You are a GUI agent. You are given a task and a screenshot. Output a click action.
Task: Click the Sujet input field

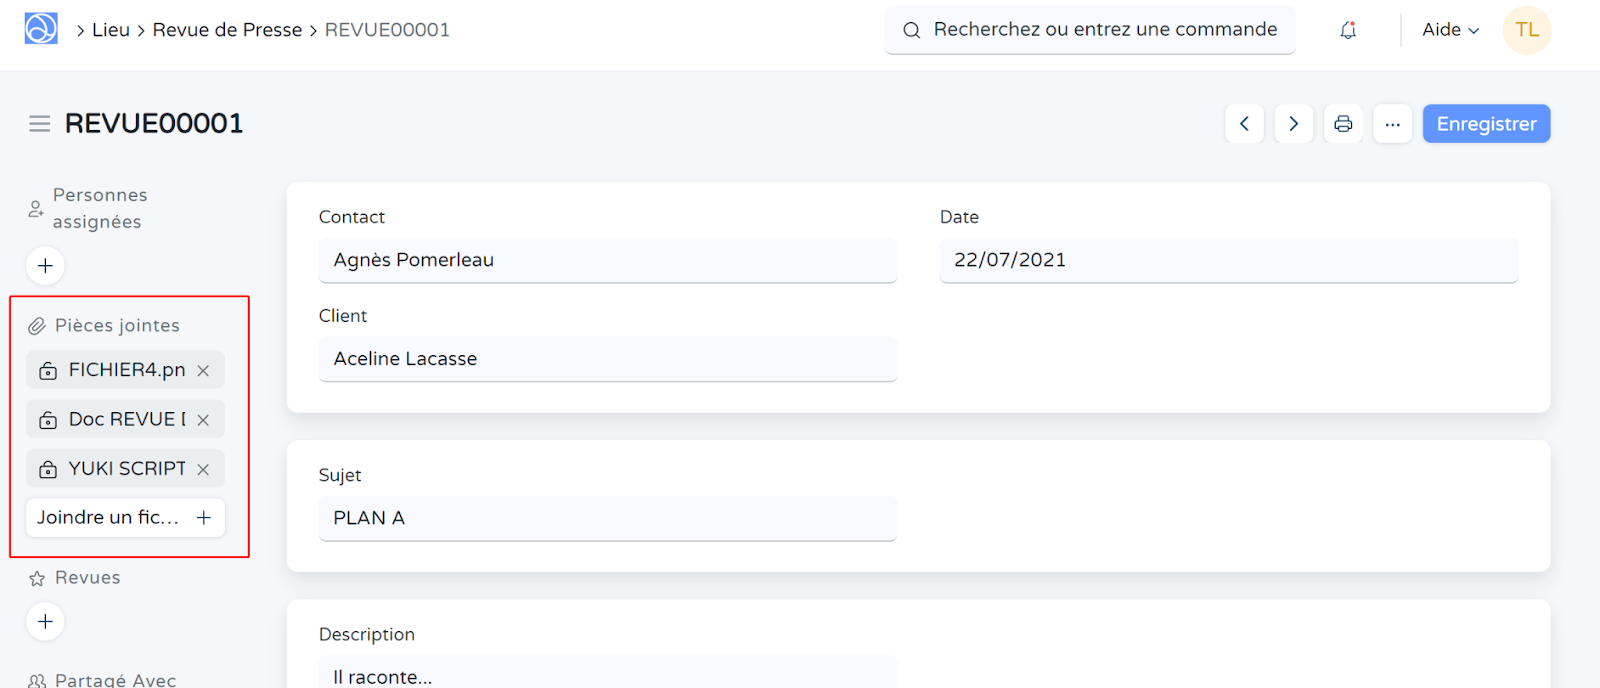coord(607,518)
